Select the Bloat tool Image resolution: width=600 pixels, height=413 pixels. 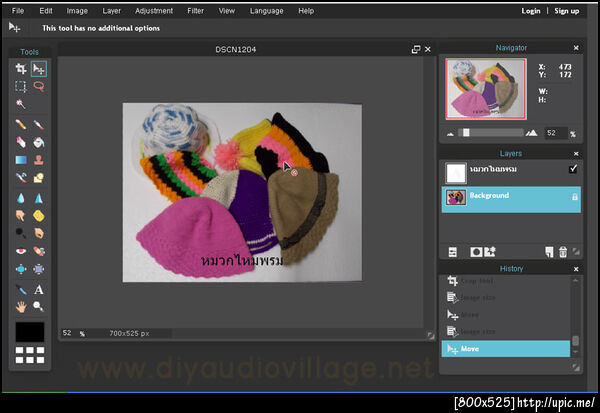21,269
